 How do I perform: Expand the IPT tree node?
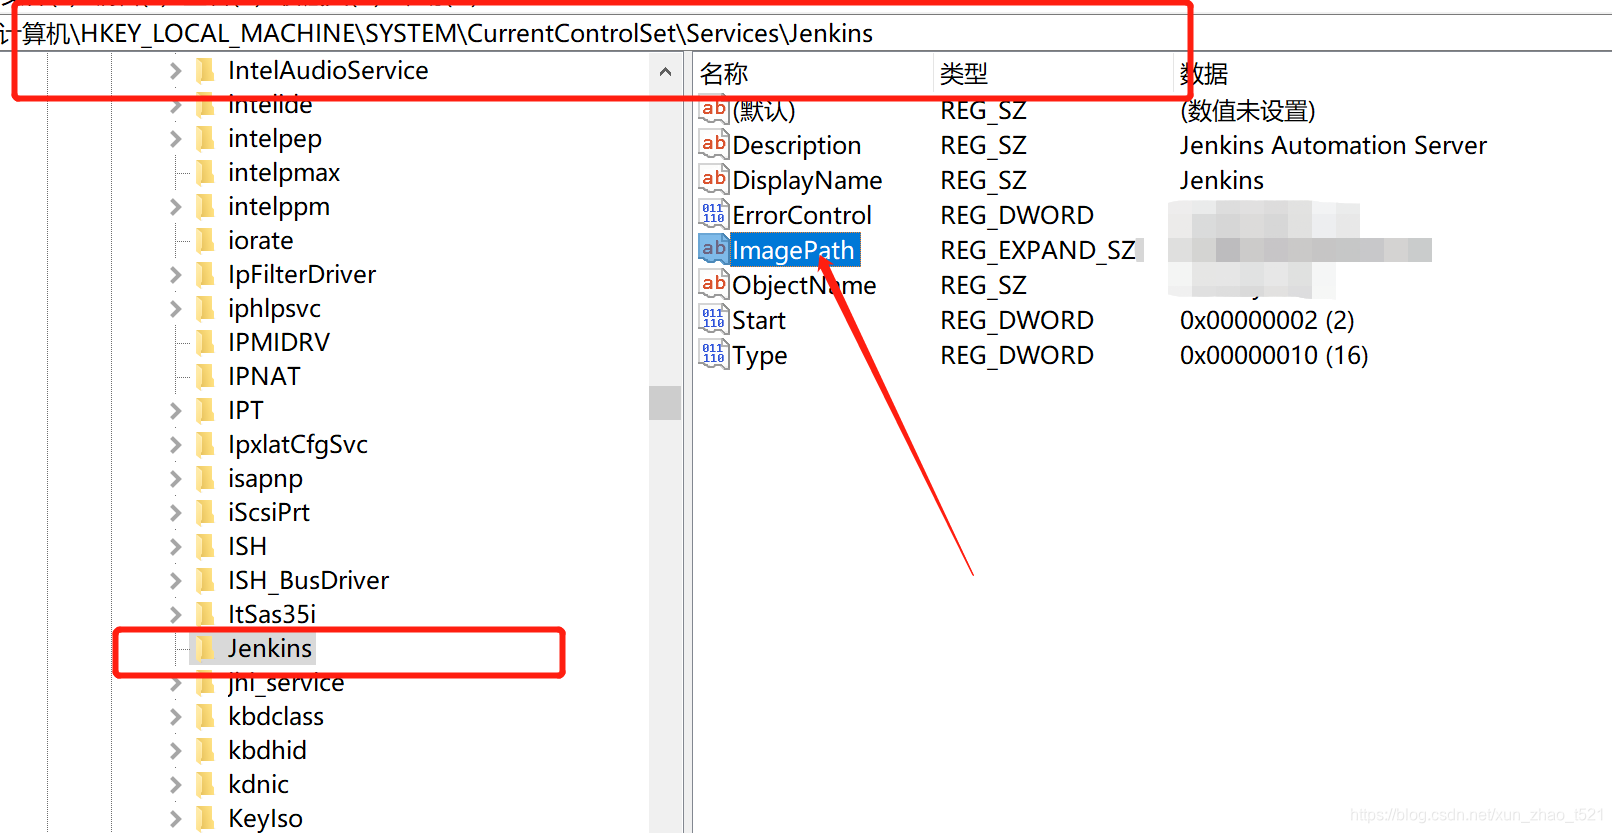(176, 410)
